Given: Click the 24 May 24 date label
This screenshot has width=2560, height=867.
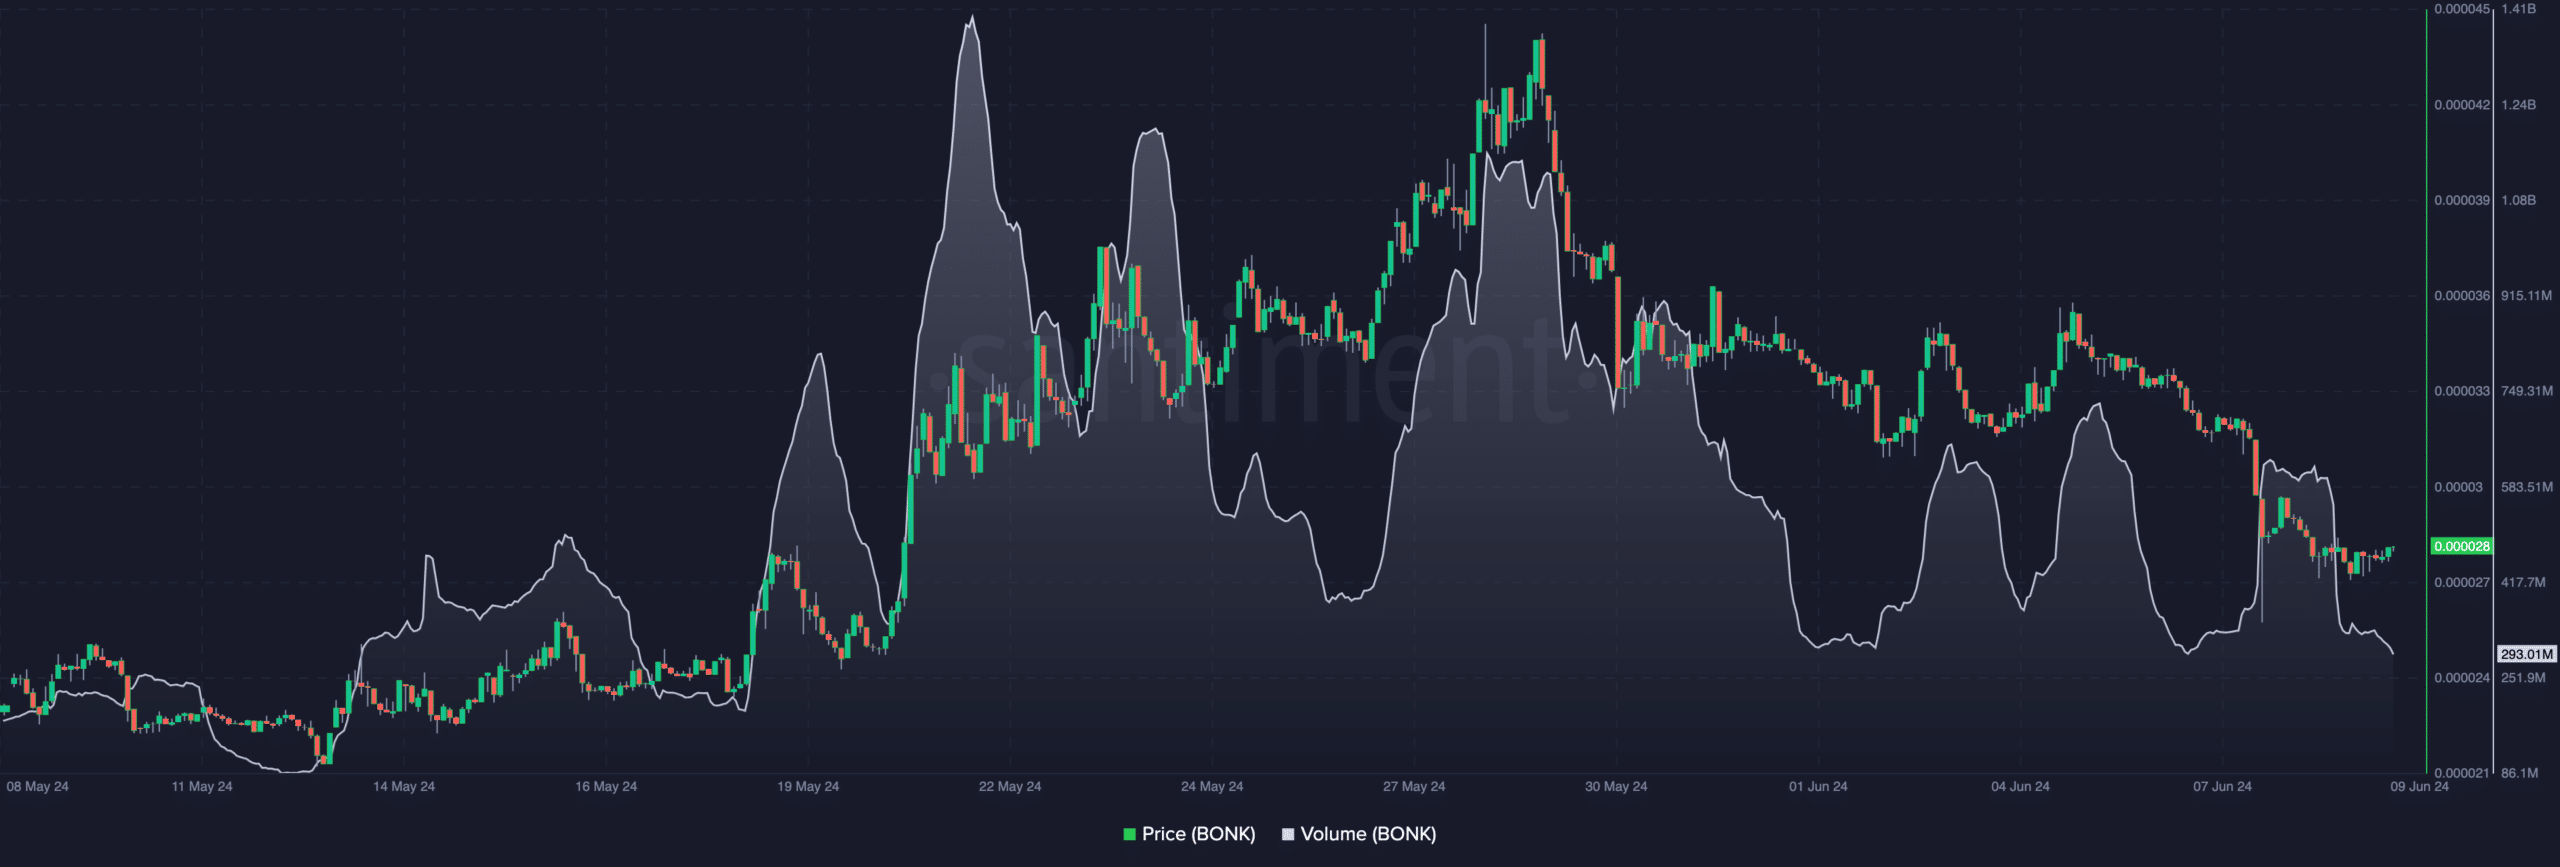Looking at the screenshot, I should [x=1212, y=786].
